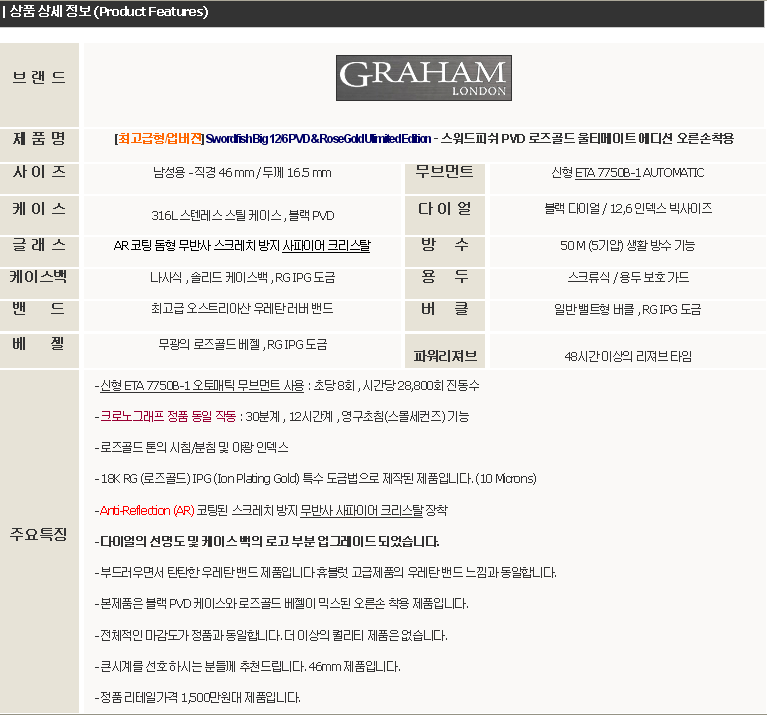The image size is (767, 715).
Task: Click '316L 스텐레스 스틸 케이스, 블랙 PVD' value
Action: coord(243,216)
